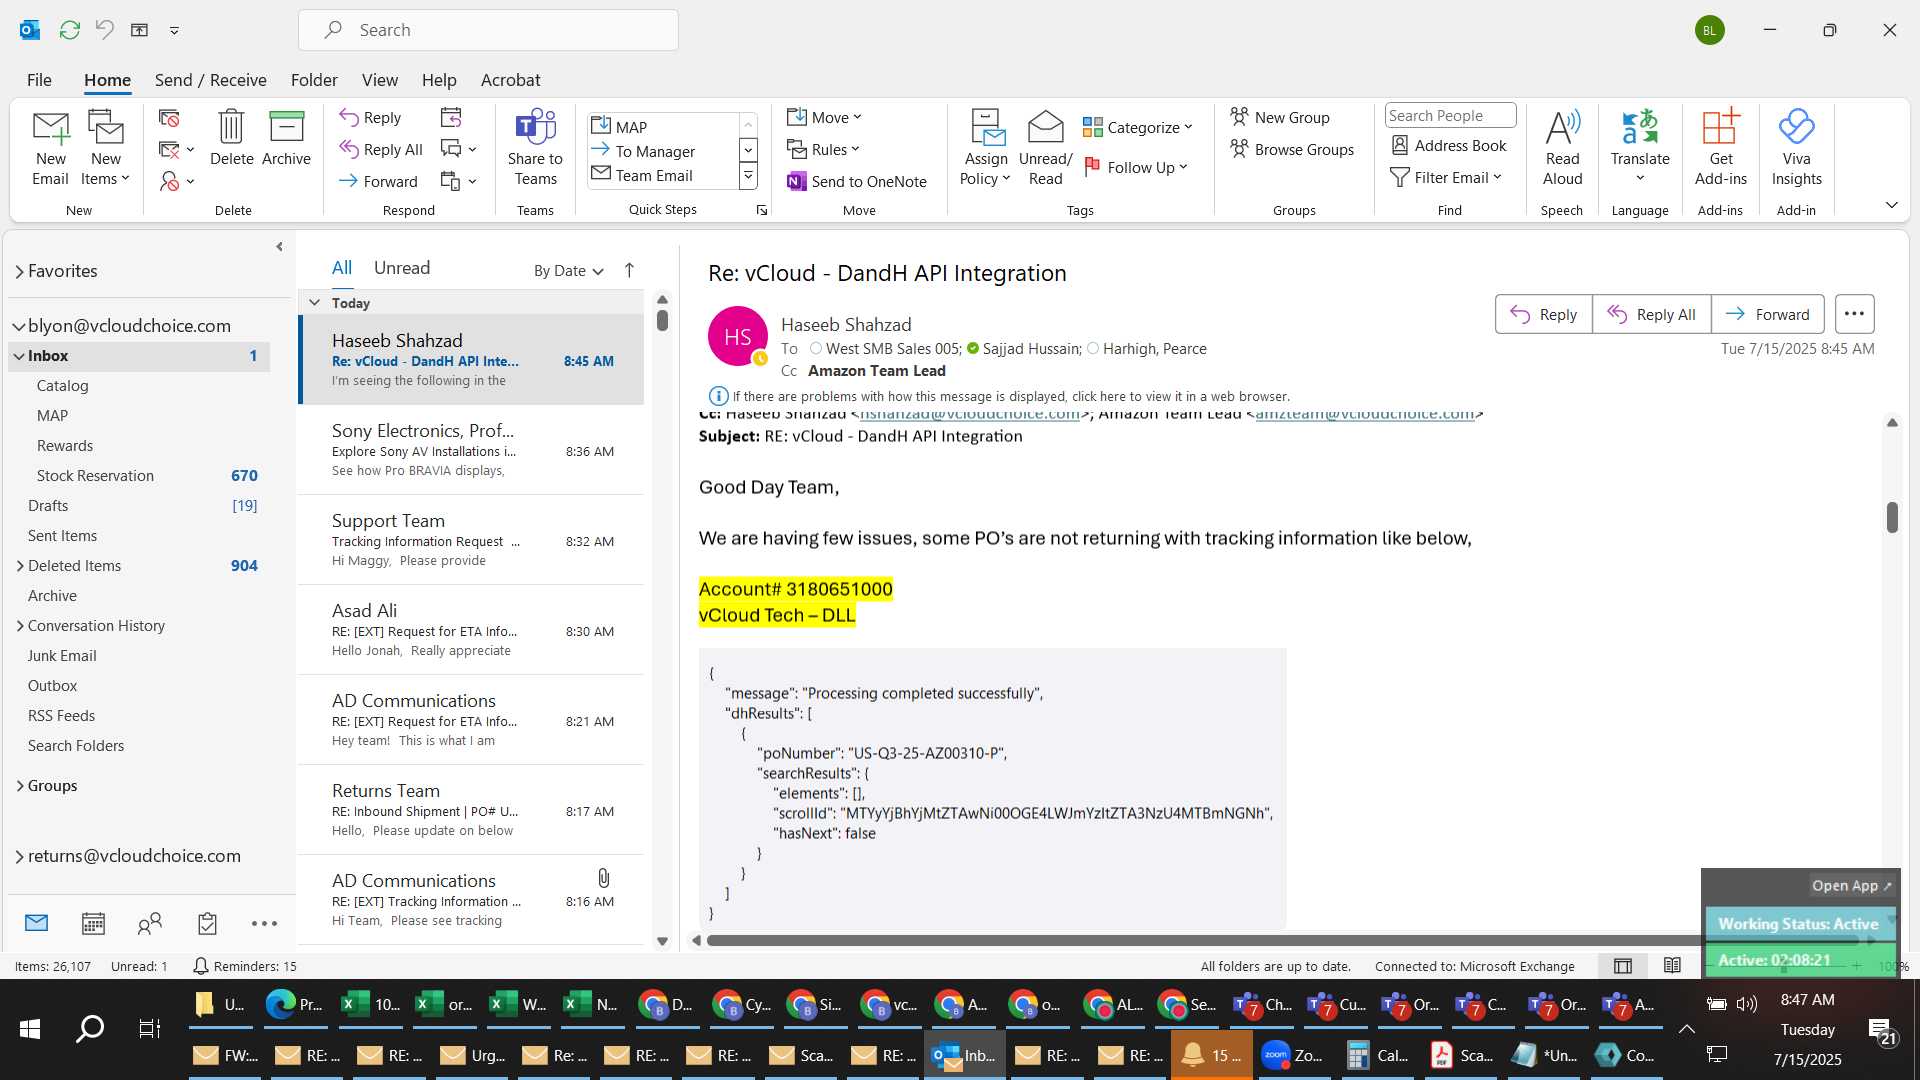Click Reply All in reading pane

[1651, 314]
